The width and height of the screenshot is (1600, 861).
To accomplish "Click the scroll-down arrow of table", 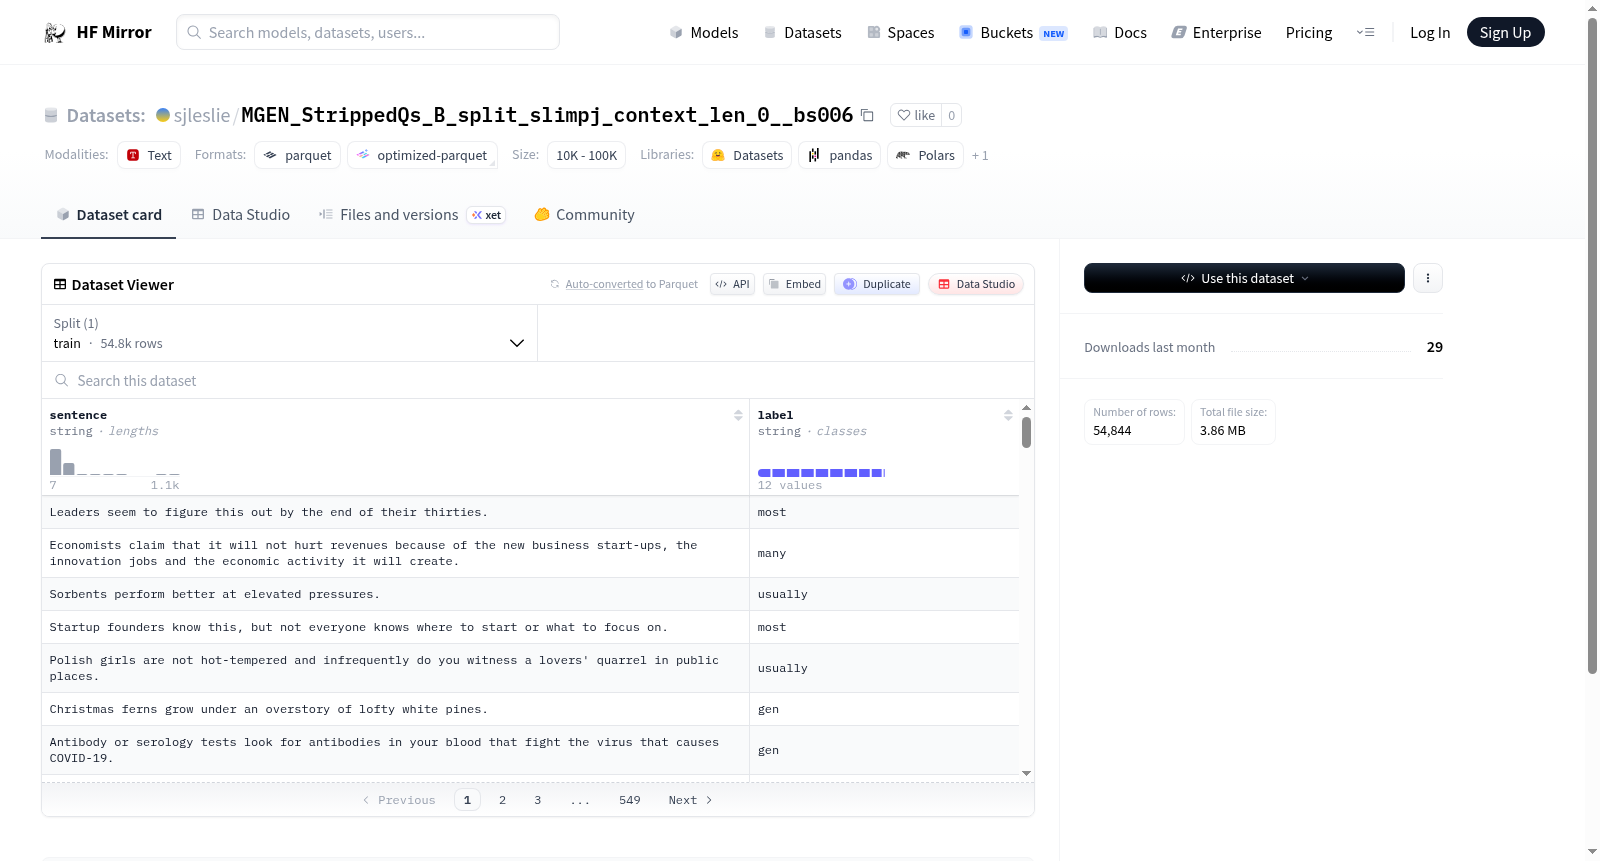I will pyautogui.click(x=1026, y=773).
